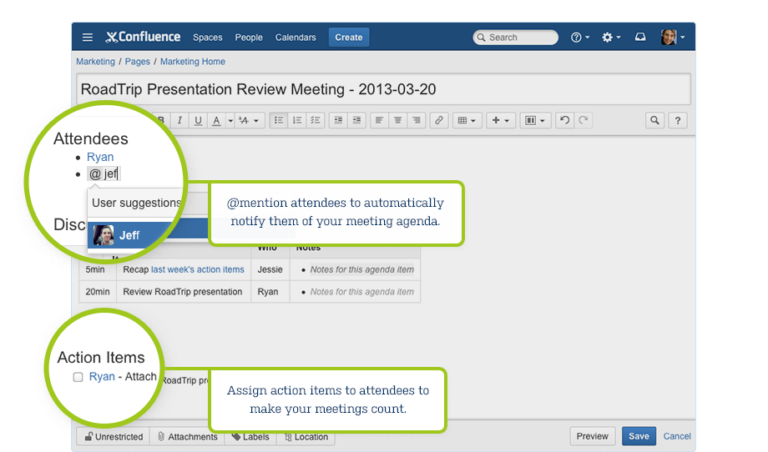Undo the last edit
Viewport: 768px width, 452px height.
coord(565,120)
